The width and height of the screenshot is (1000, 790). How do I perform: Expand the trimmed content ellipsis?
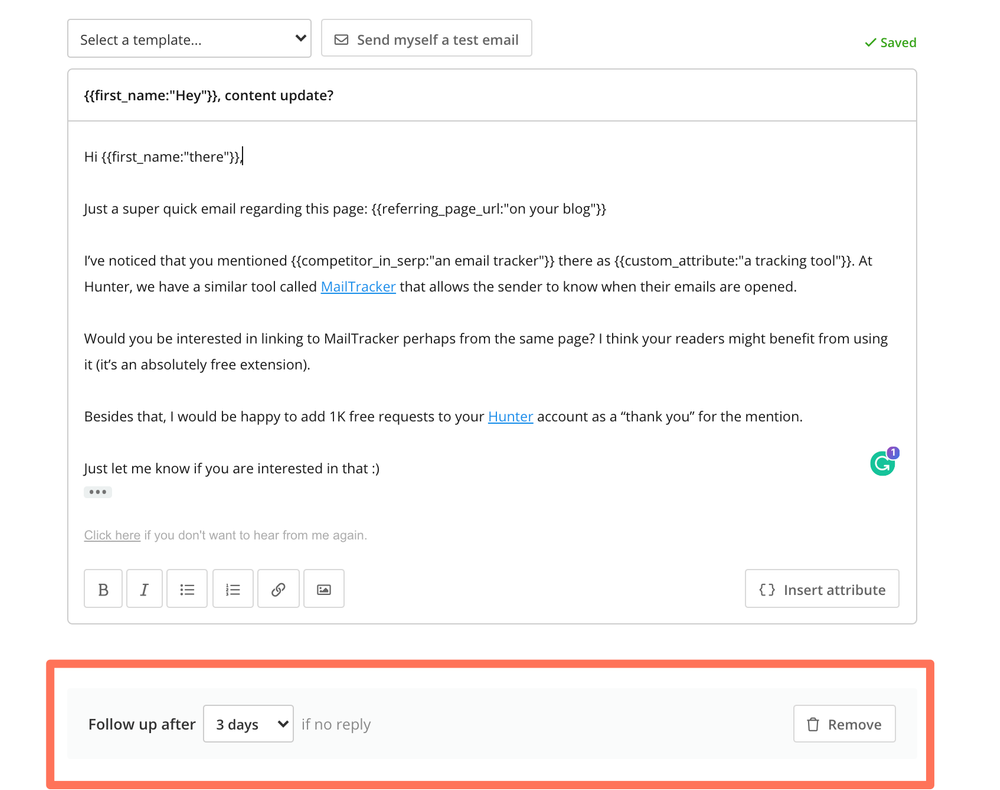point(97,491)
